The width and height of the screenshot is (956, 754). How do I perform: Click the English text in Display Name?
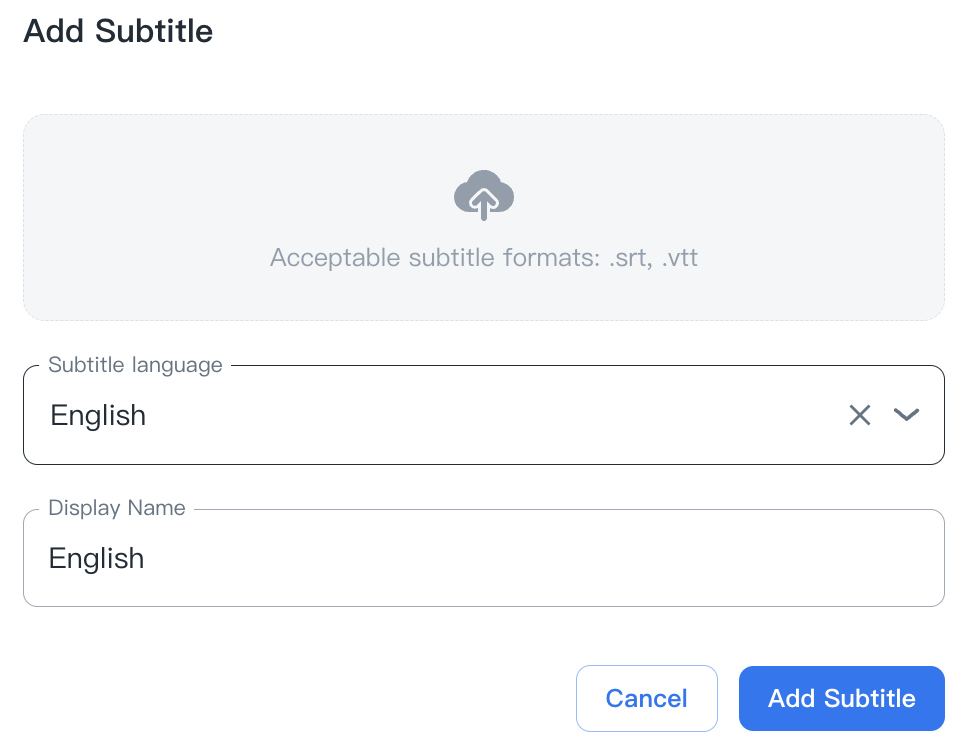[96, 558]
